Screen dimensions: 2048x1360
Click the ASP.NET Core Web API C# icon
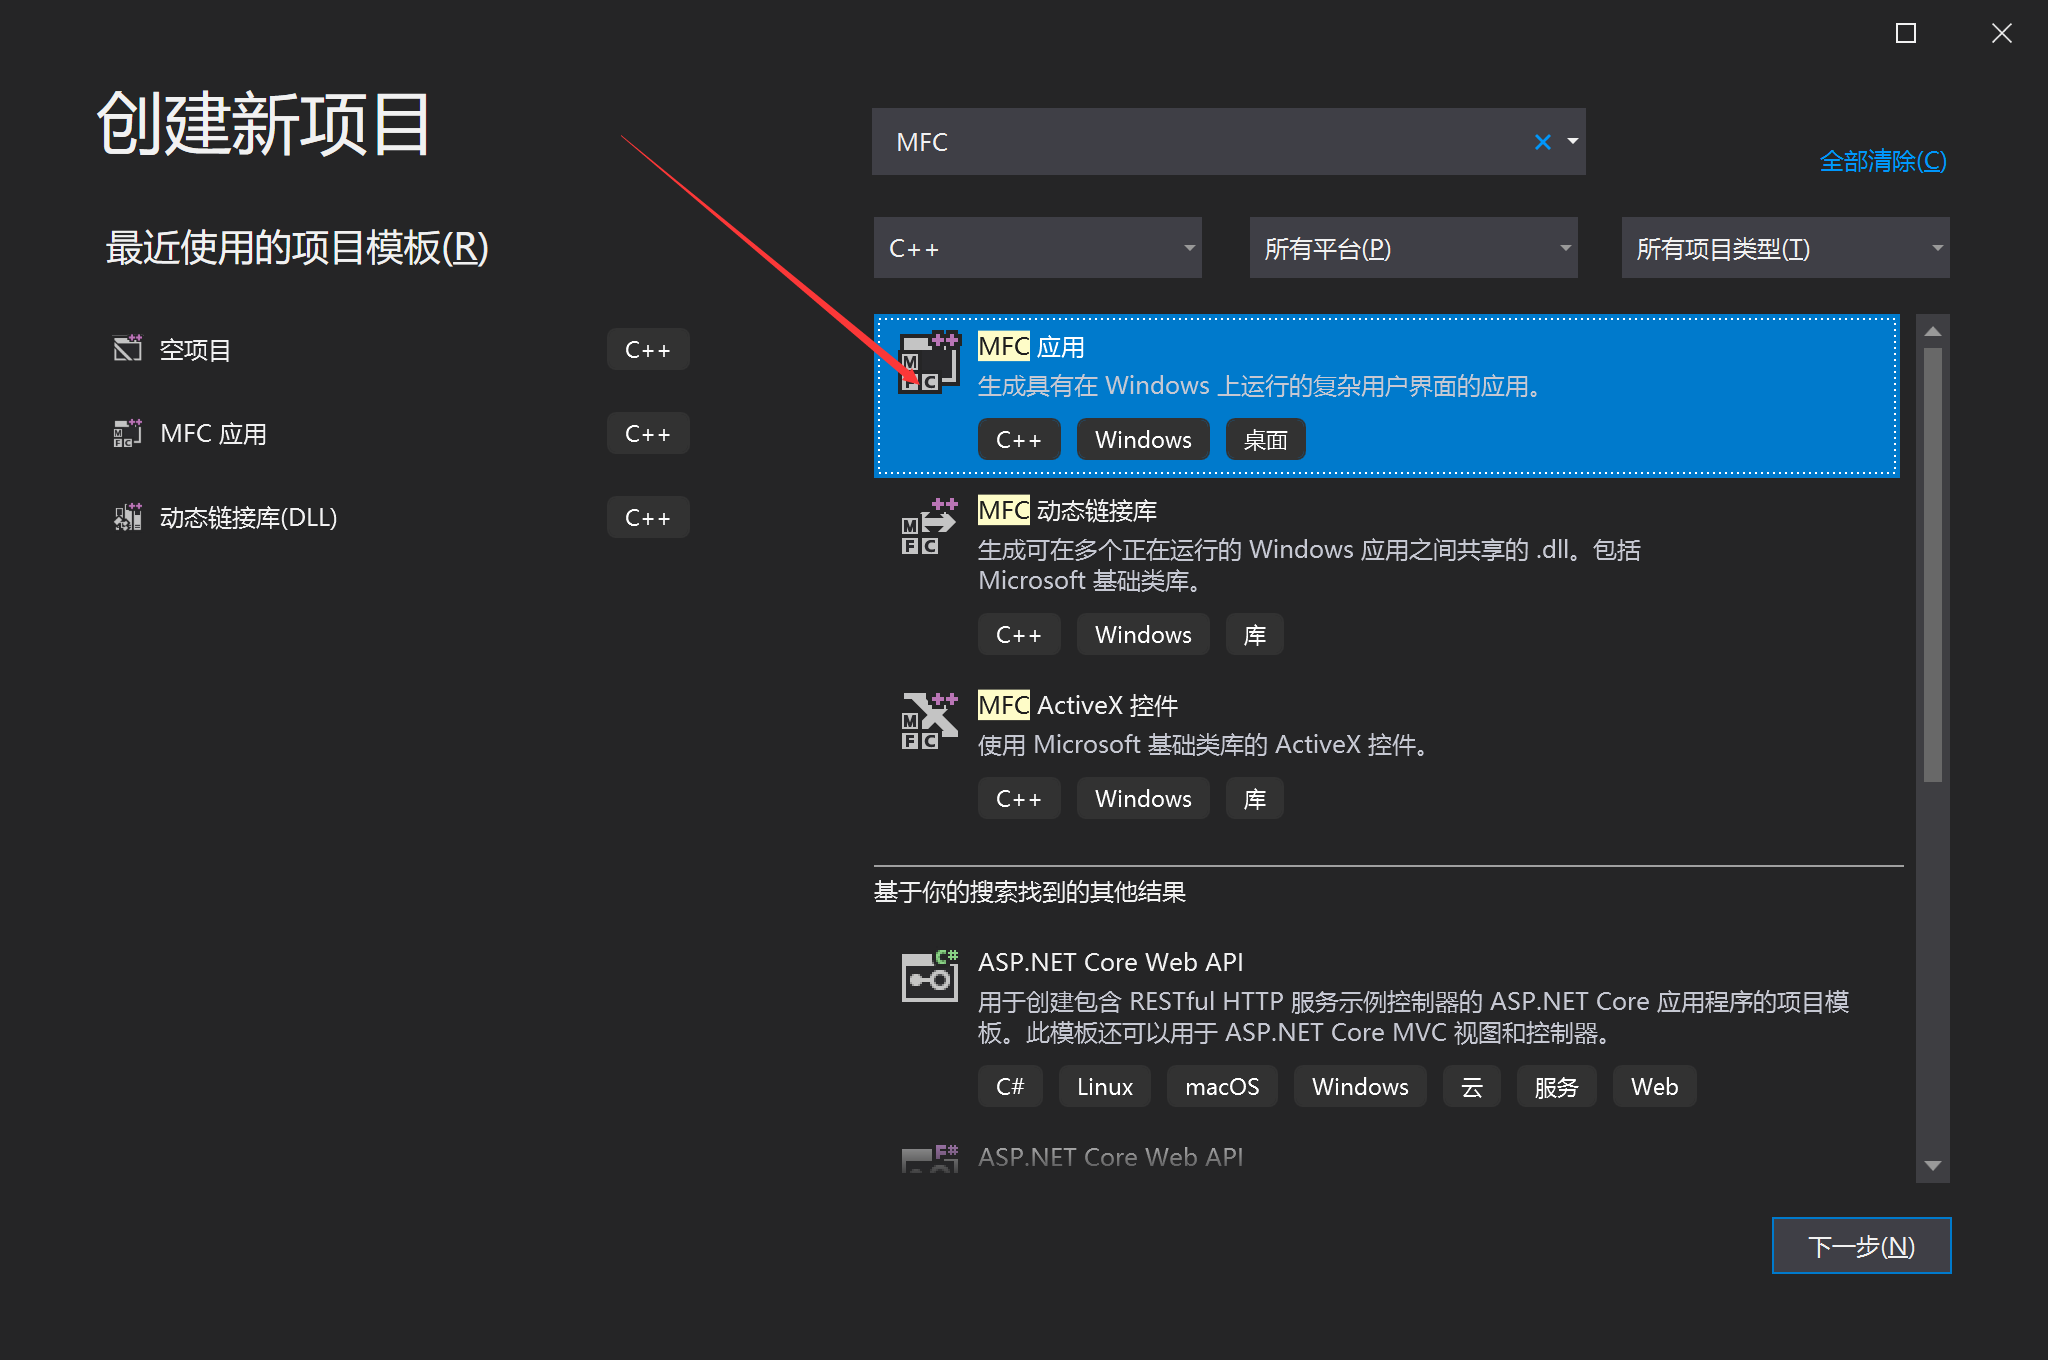(929, 976)
